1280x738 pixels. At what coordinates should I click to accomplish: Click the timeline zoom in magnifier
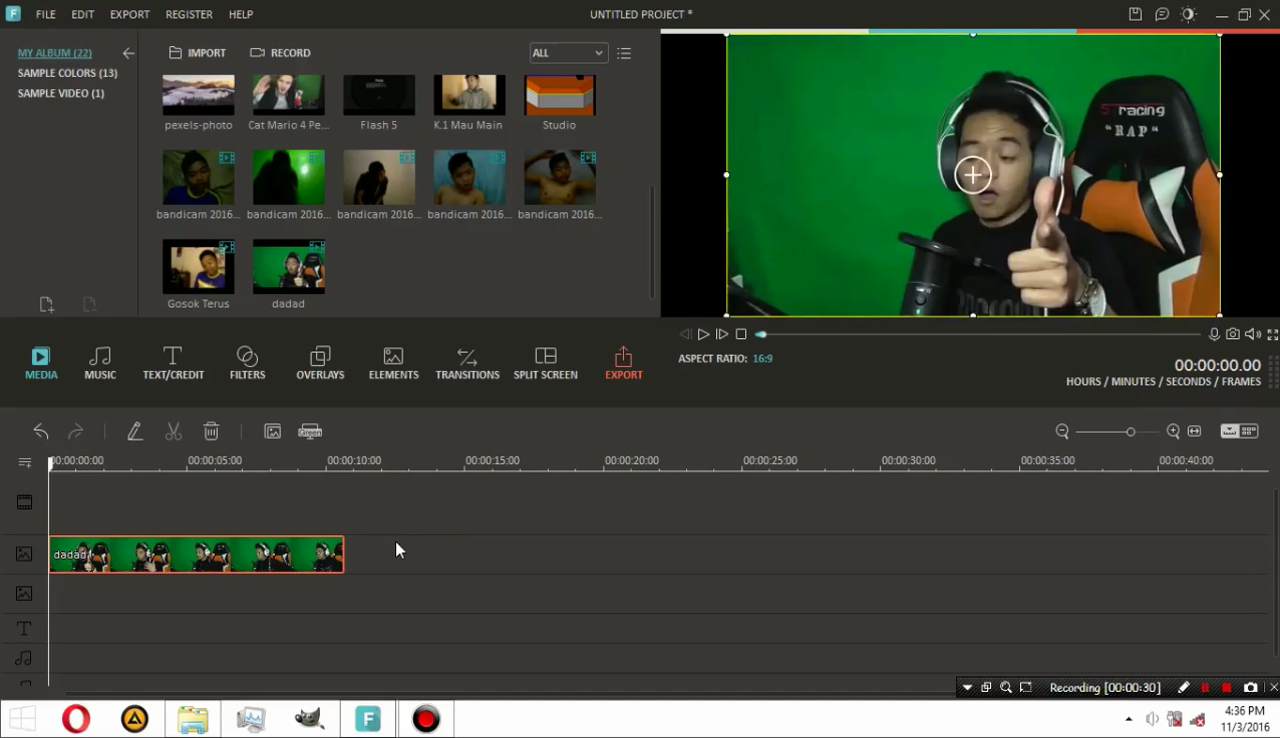click(1173, 432)
